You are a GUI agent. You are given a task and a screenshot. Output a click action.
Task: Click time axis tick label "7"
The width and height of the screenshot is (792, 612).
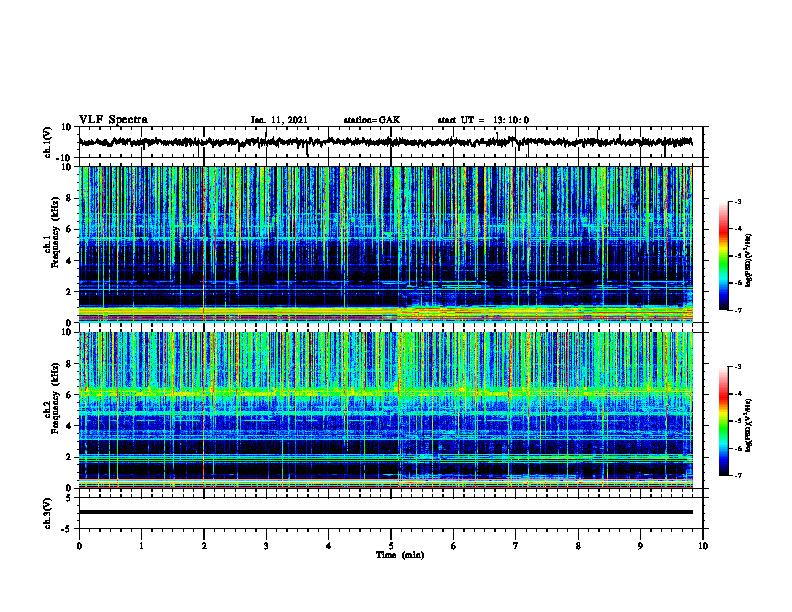516,546
